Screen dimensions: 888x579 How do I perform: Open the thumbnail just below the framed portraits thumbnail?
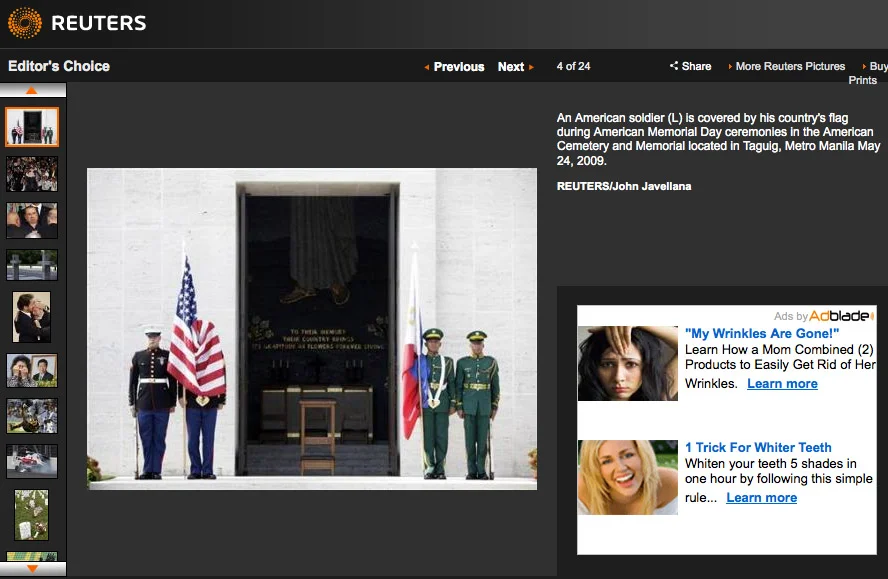click(32, 416)
